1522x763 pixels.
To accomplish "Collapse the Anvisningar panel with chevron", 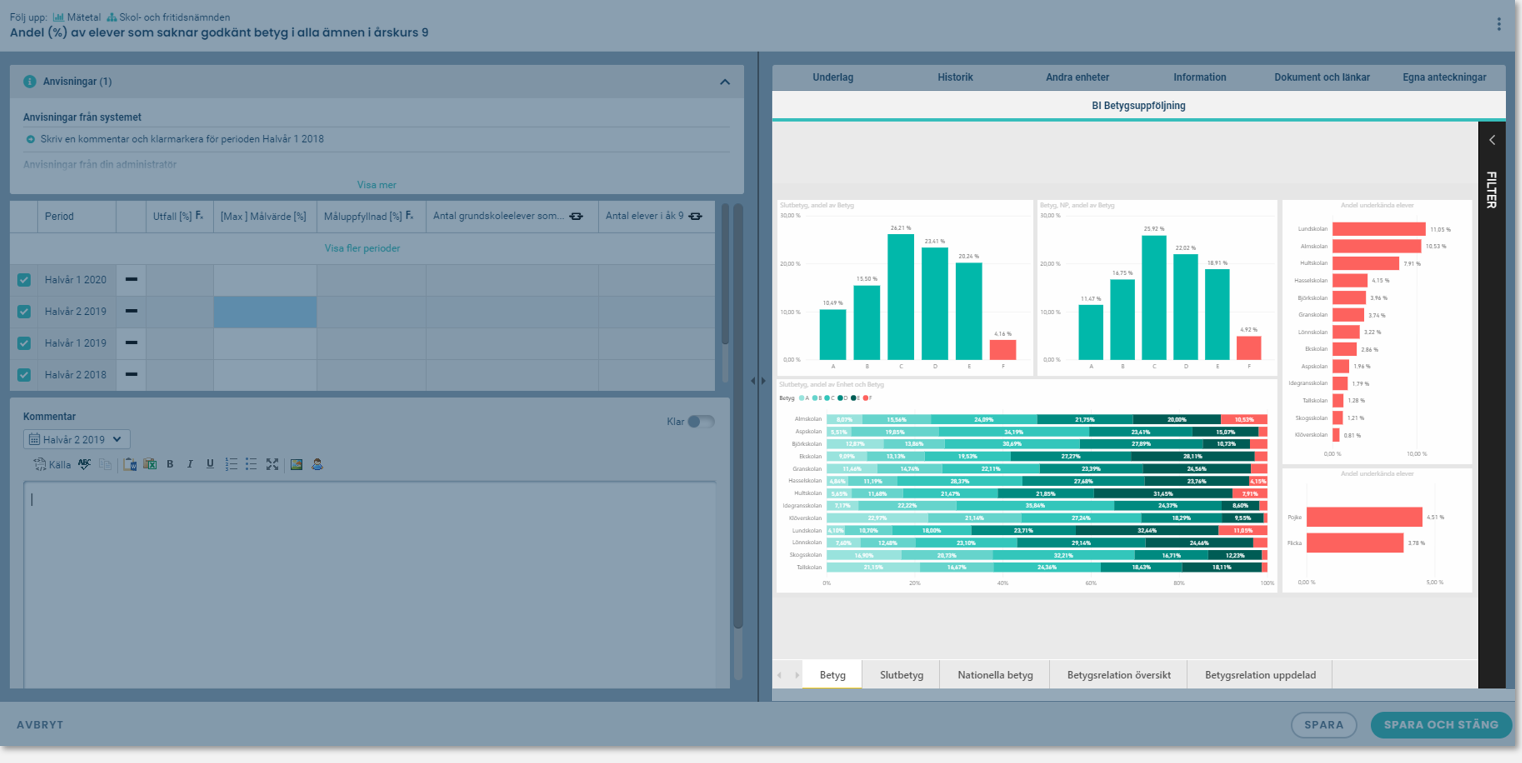I will click(724, 81).
